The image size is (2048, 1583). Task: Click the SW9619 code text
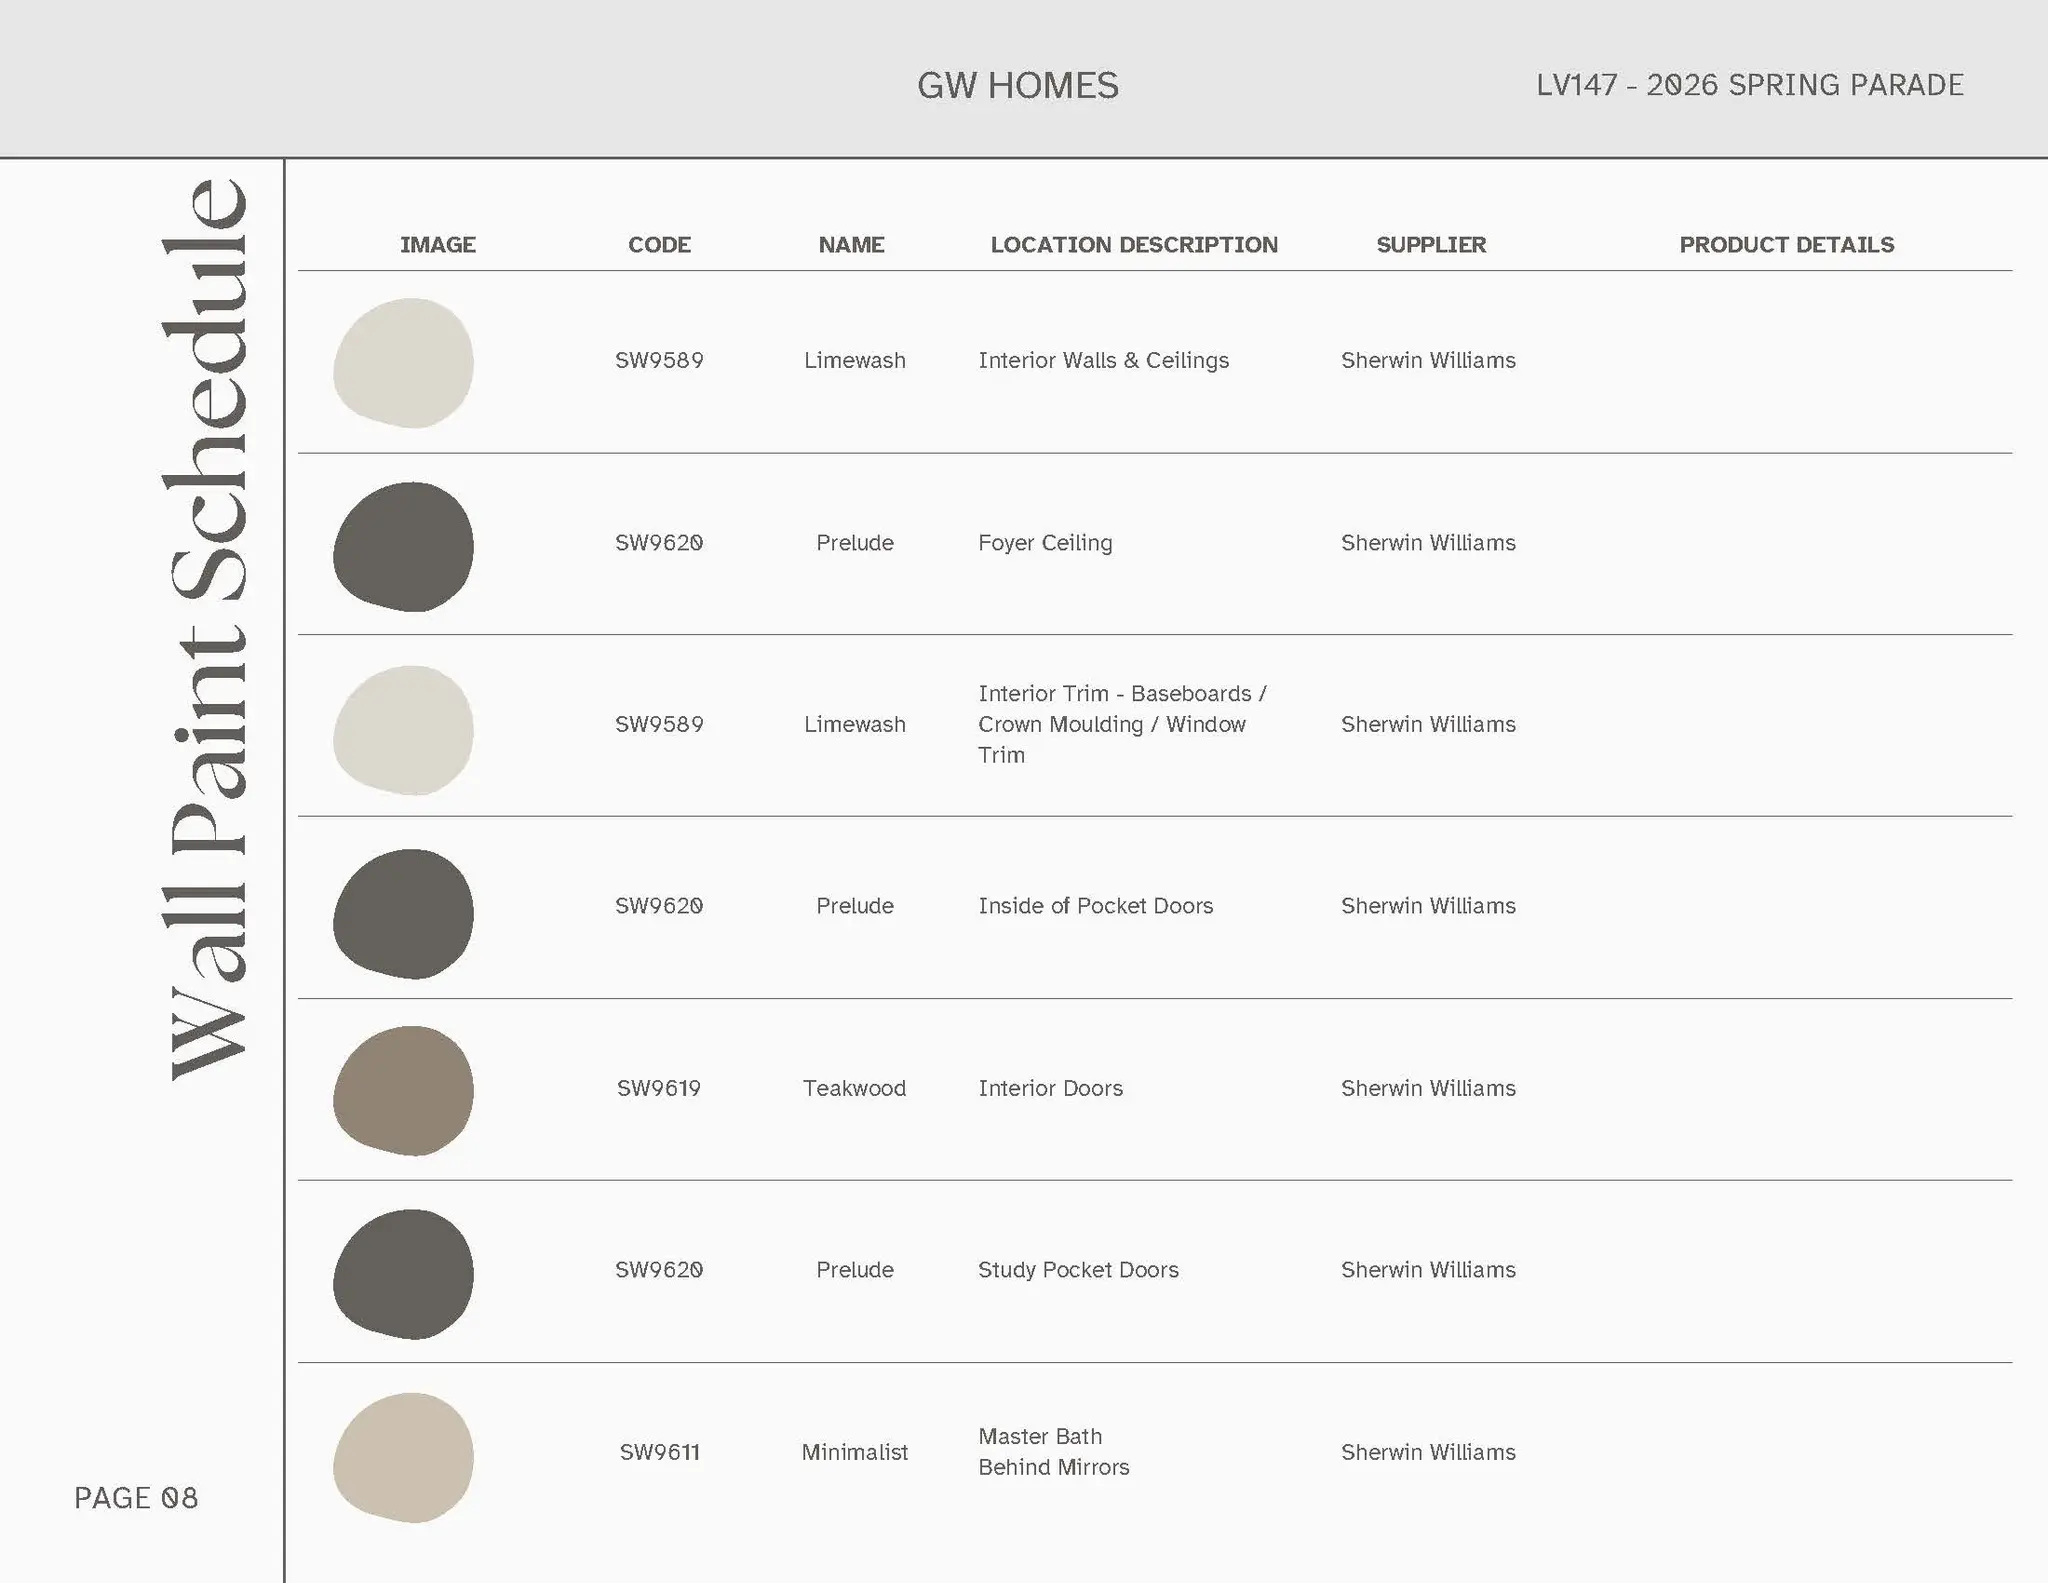(658, 1088)
